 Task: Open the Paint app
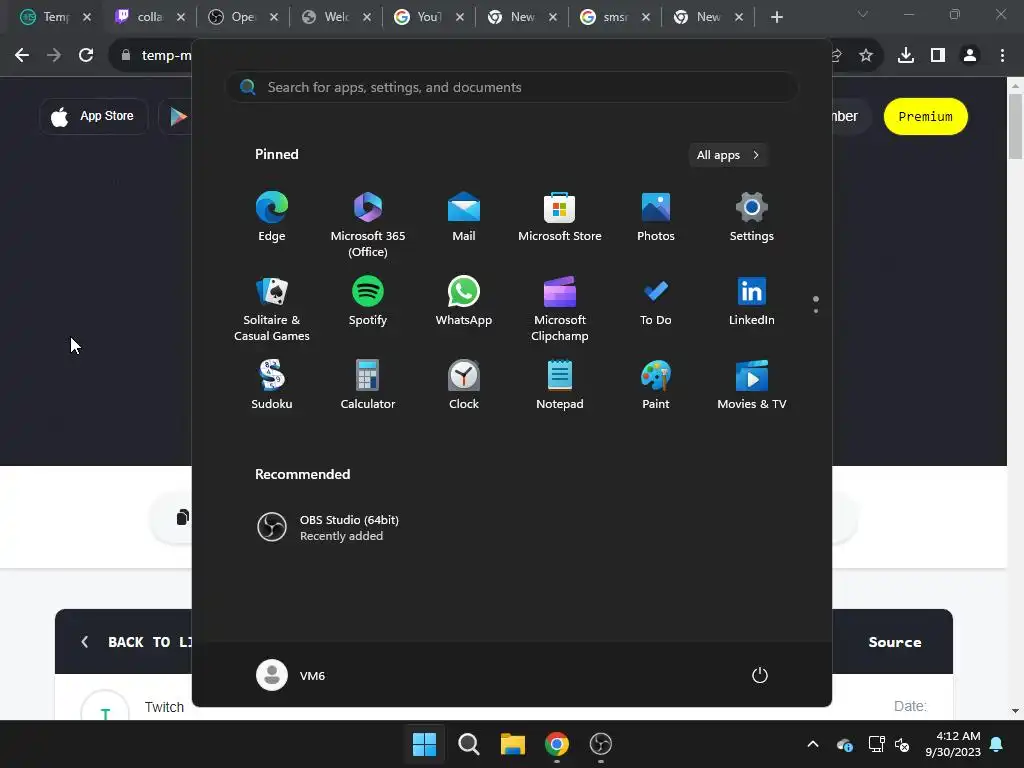pyautogui.click(x=656, y=385)
